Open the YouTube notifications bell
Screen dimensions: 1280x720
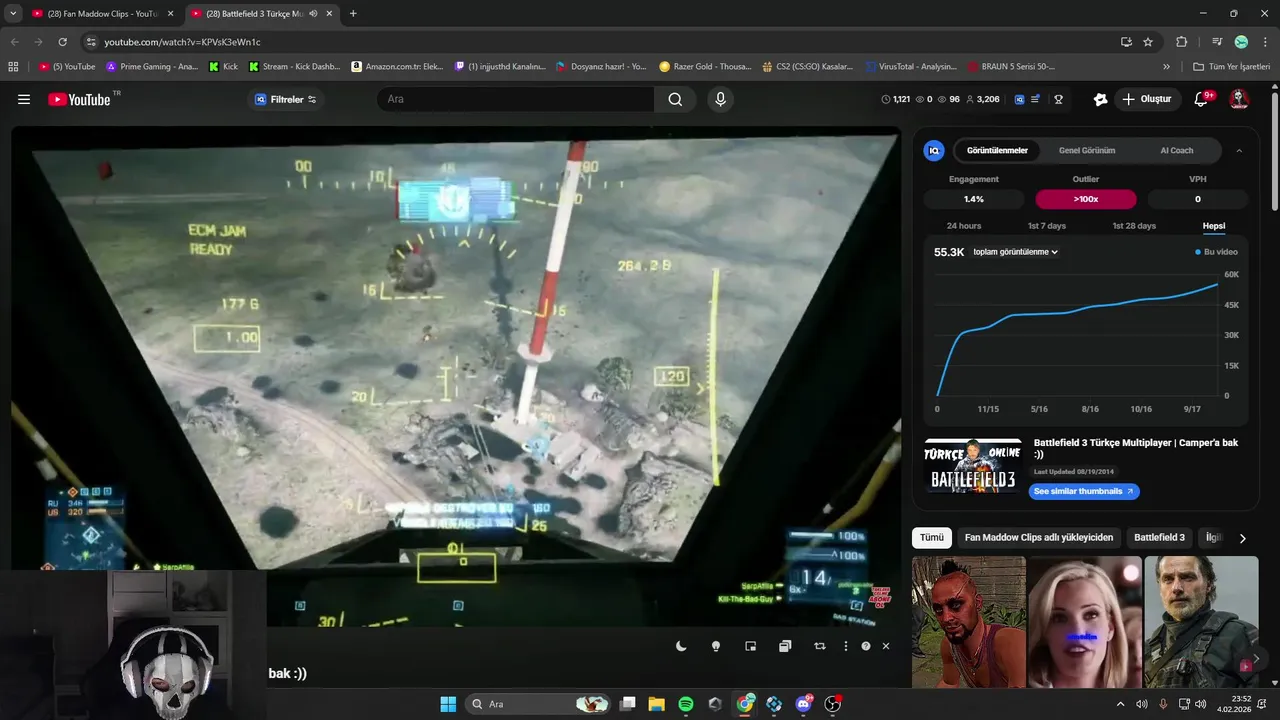point(1202,99)
